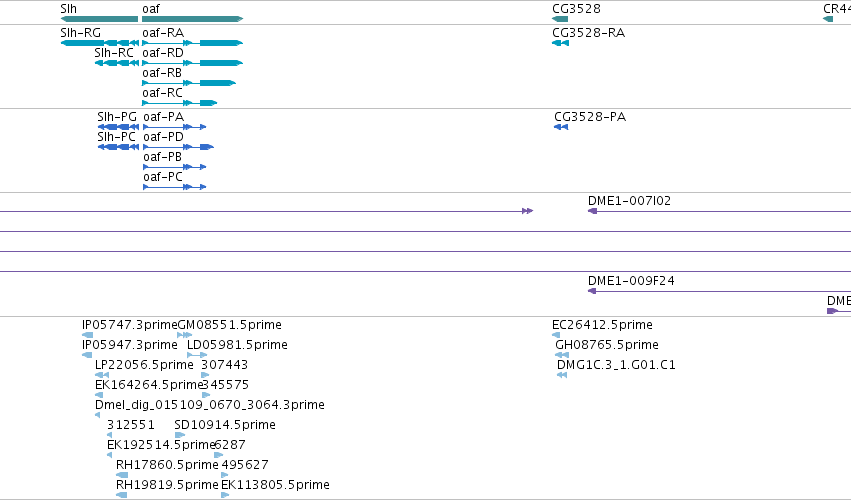Click the oaf-RD transcript glyph
Screen dimensions: 851x500
pos(193,63)
